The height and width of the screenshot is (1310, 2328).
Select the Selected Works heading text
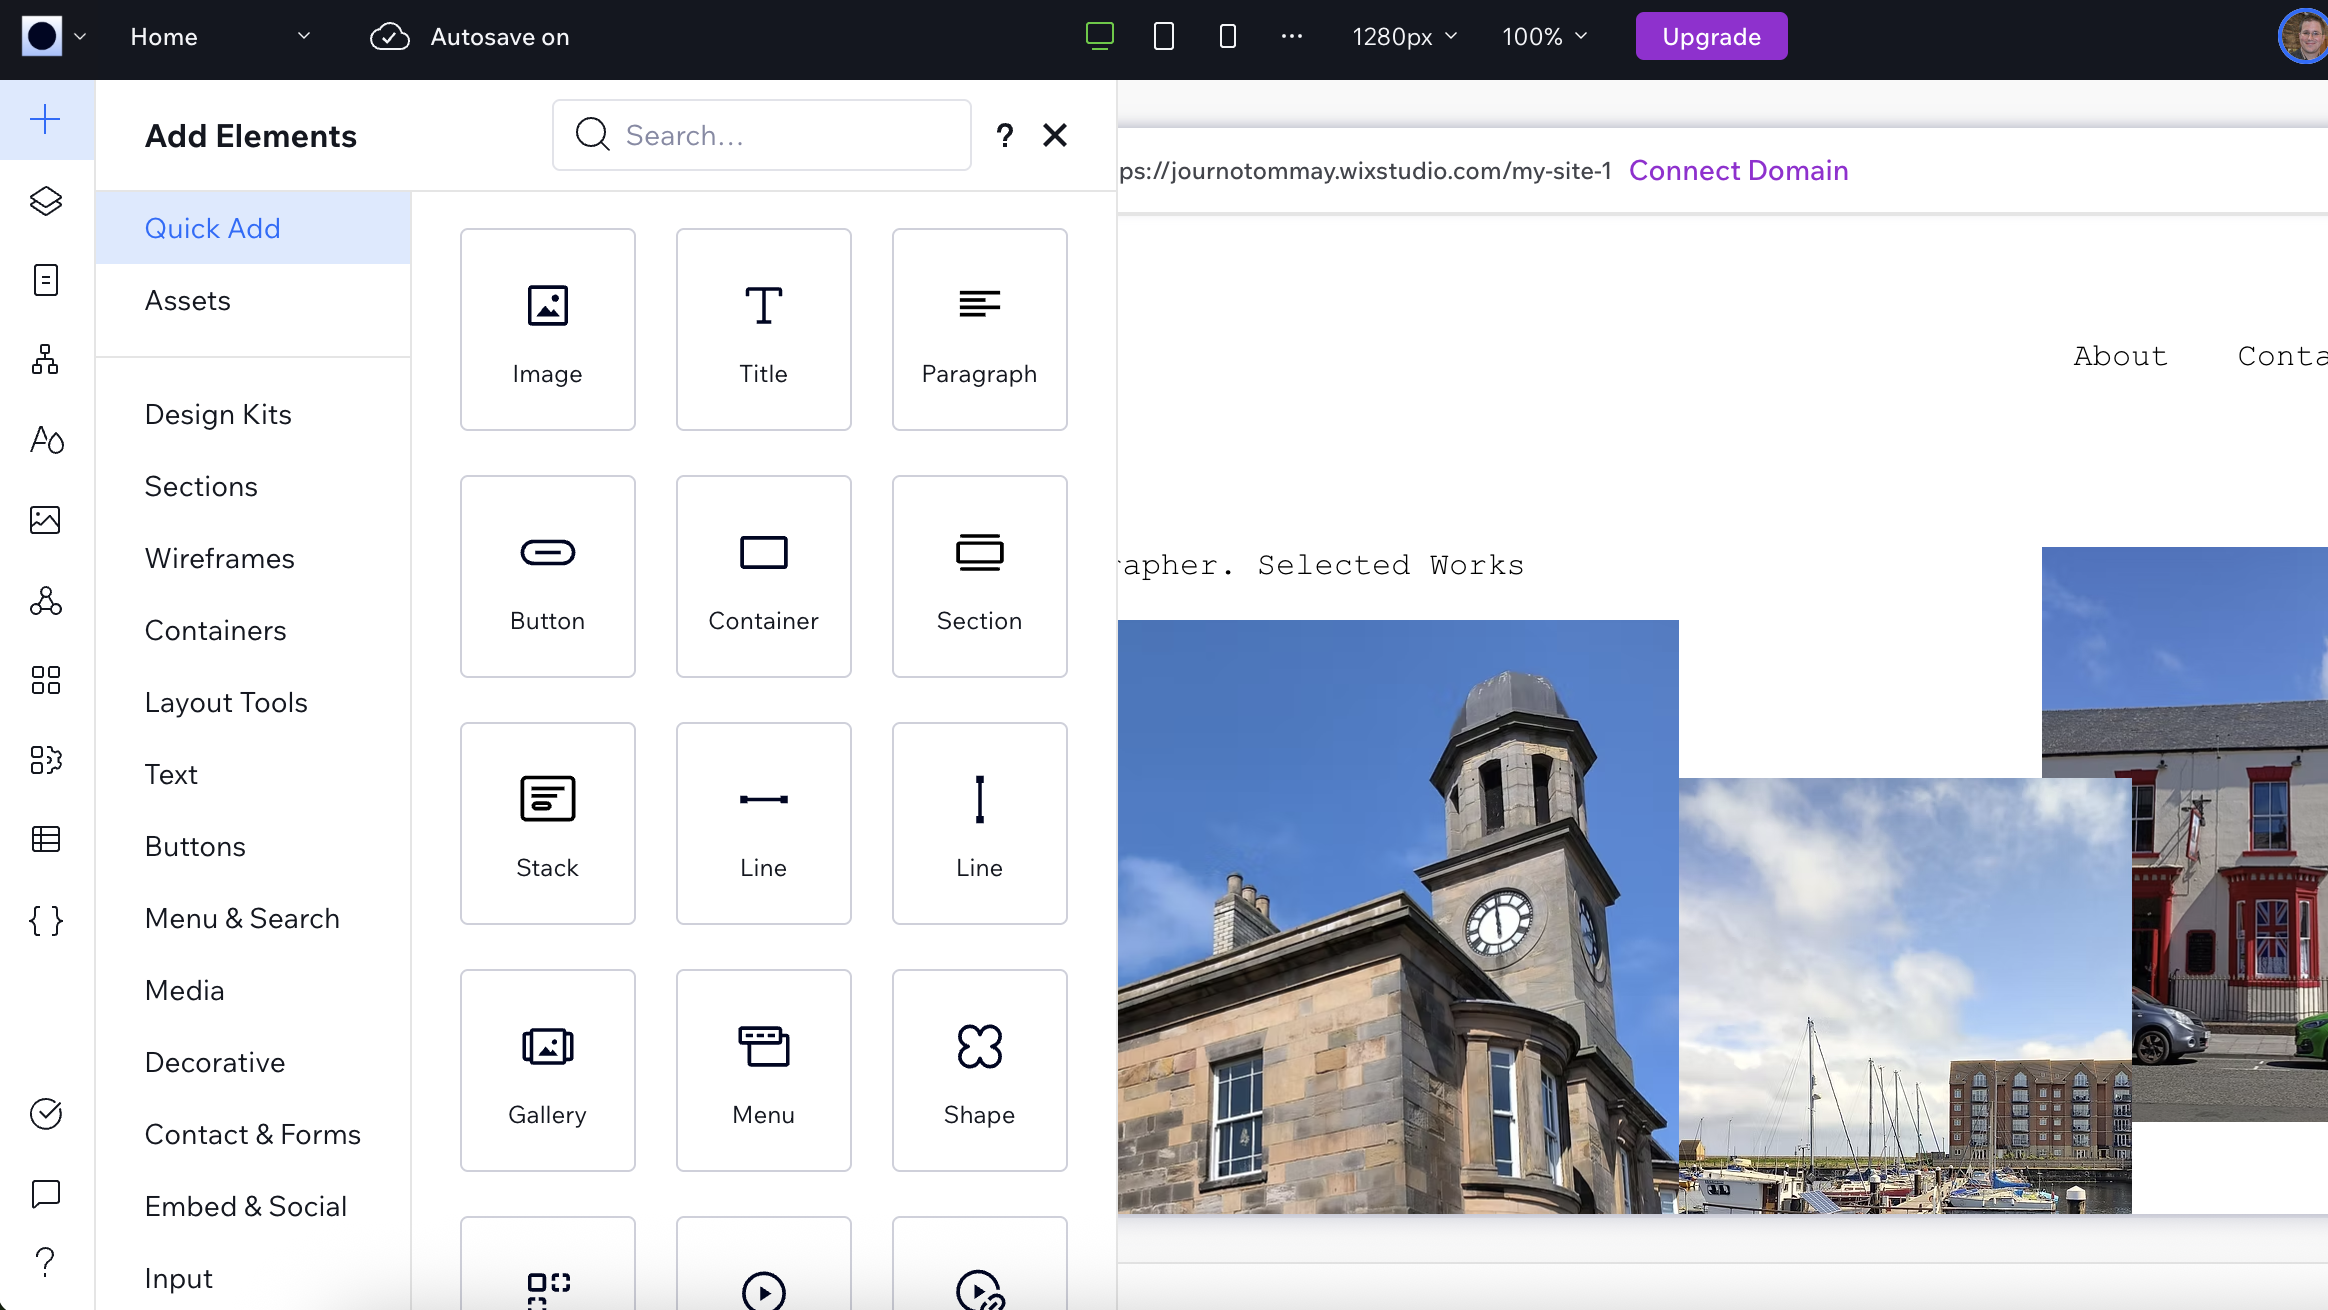click(x=1390, y=565)
